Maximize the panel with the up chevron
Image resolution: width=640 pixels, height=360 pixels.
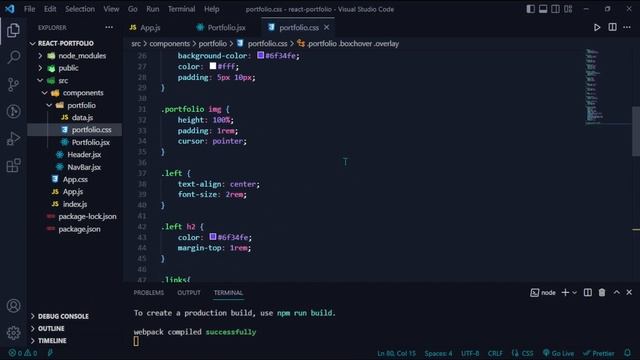point(616,292)
